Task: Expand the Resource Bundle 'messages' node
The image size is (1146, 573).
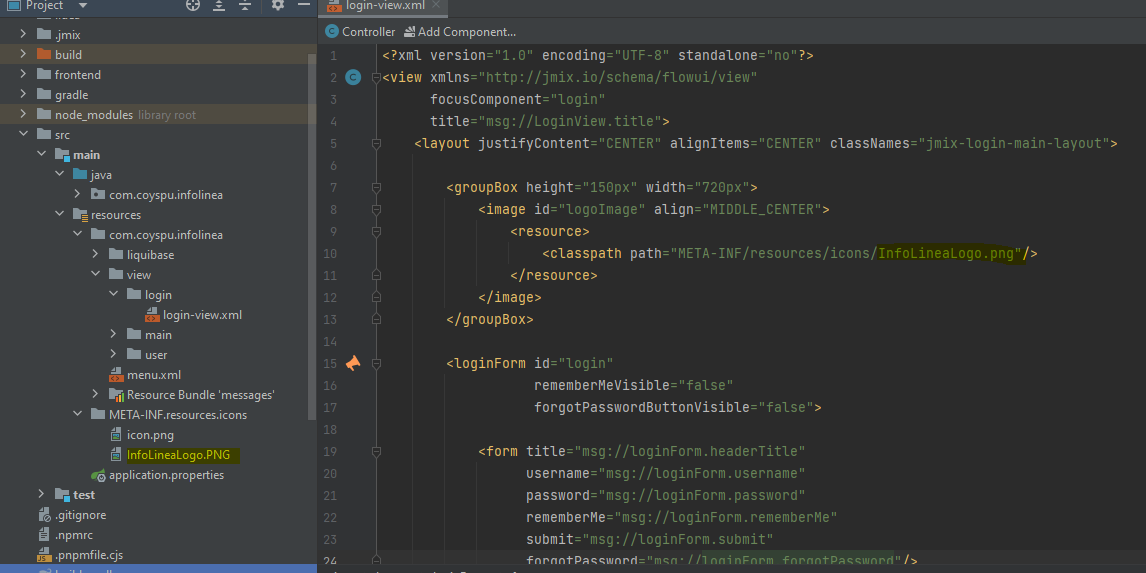Action: (95, 395)
